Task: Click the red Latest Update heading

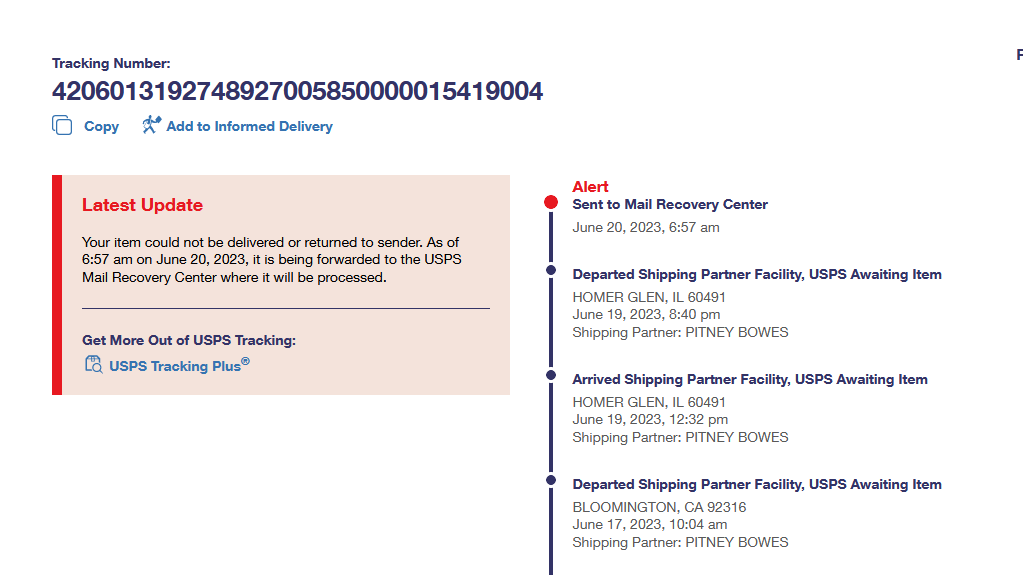Action: [142, 205]
